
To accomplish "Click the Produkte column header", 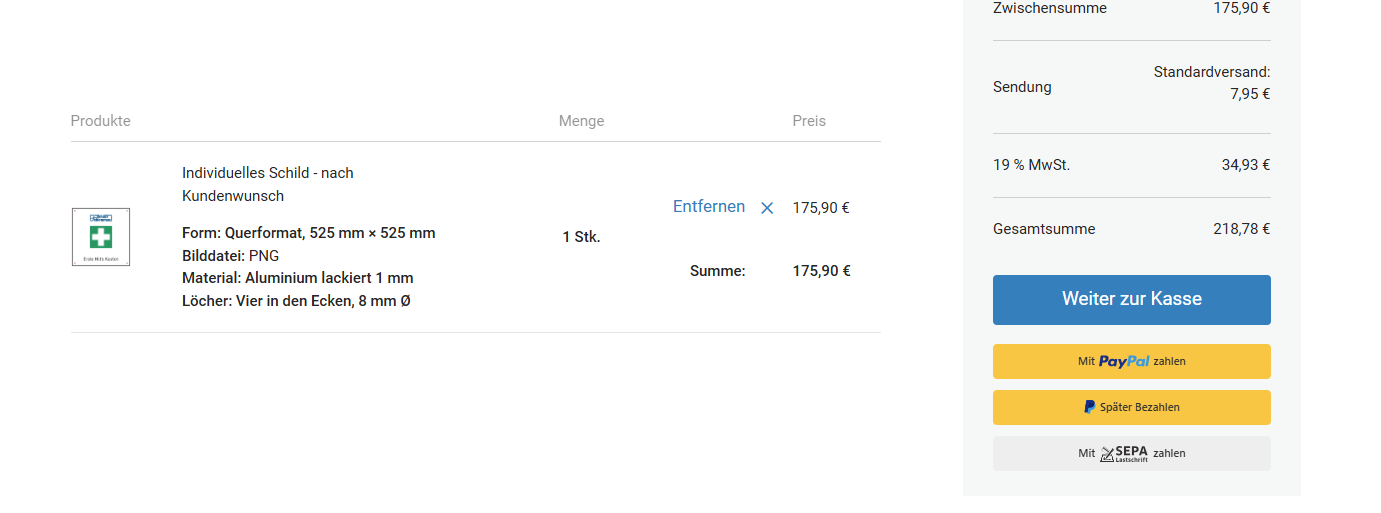I will 101,121.
